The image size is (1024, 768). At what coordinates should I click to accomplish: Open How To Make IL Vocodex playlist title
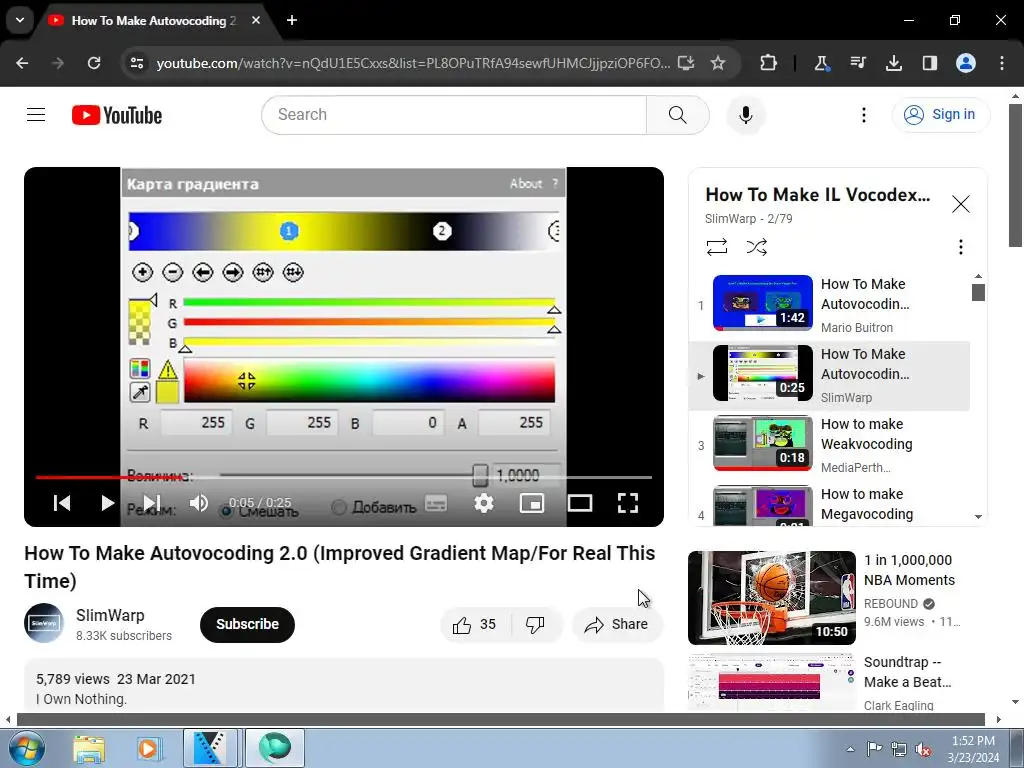click(818, 195)
